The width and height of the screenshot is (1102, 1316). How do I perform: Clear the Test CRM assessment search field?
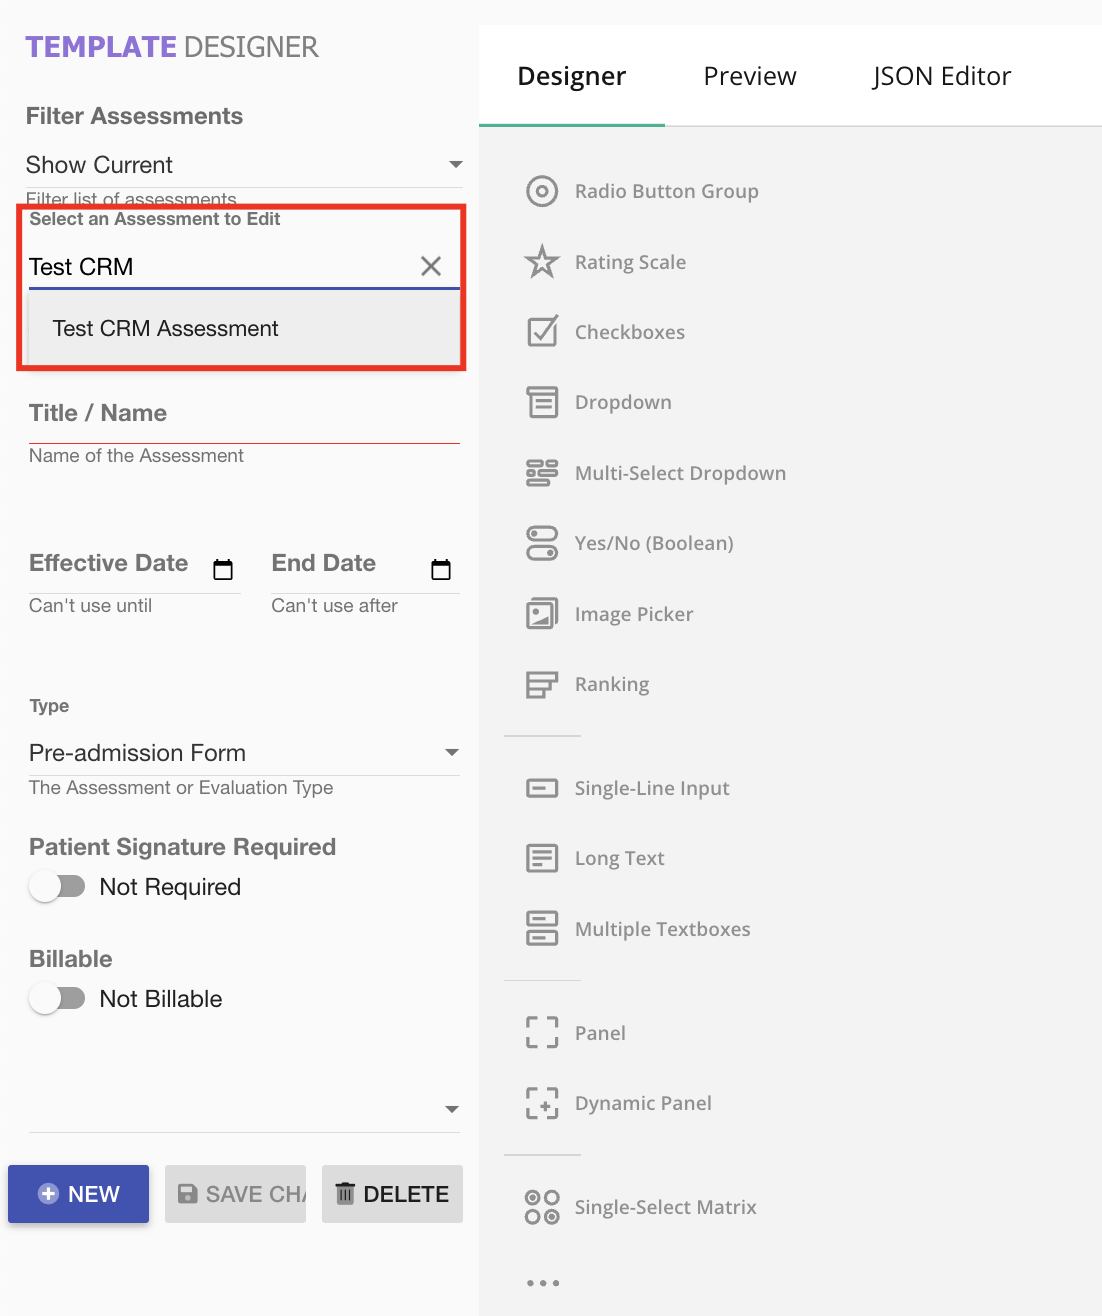point(431,266)
